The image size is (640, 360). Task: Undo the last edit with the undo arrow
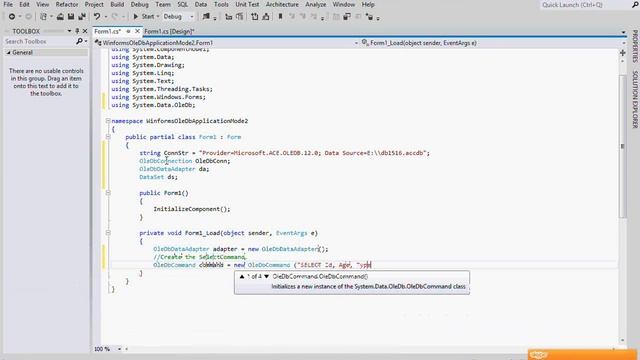(97, 17)
